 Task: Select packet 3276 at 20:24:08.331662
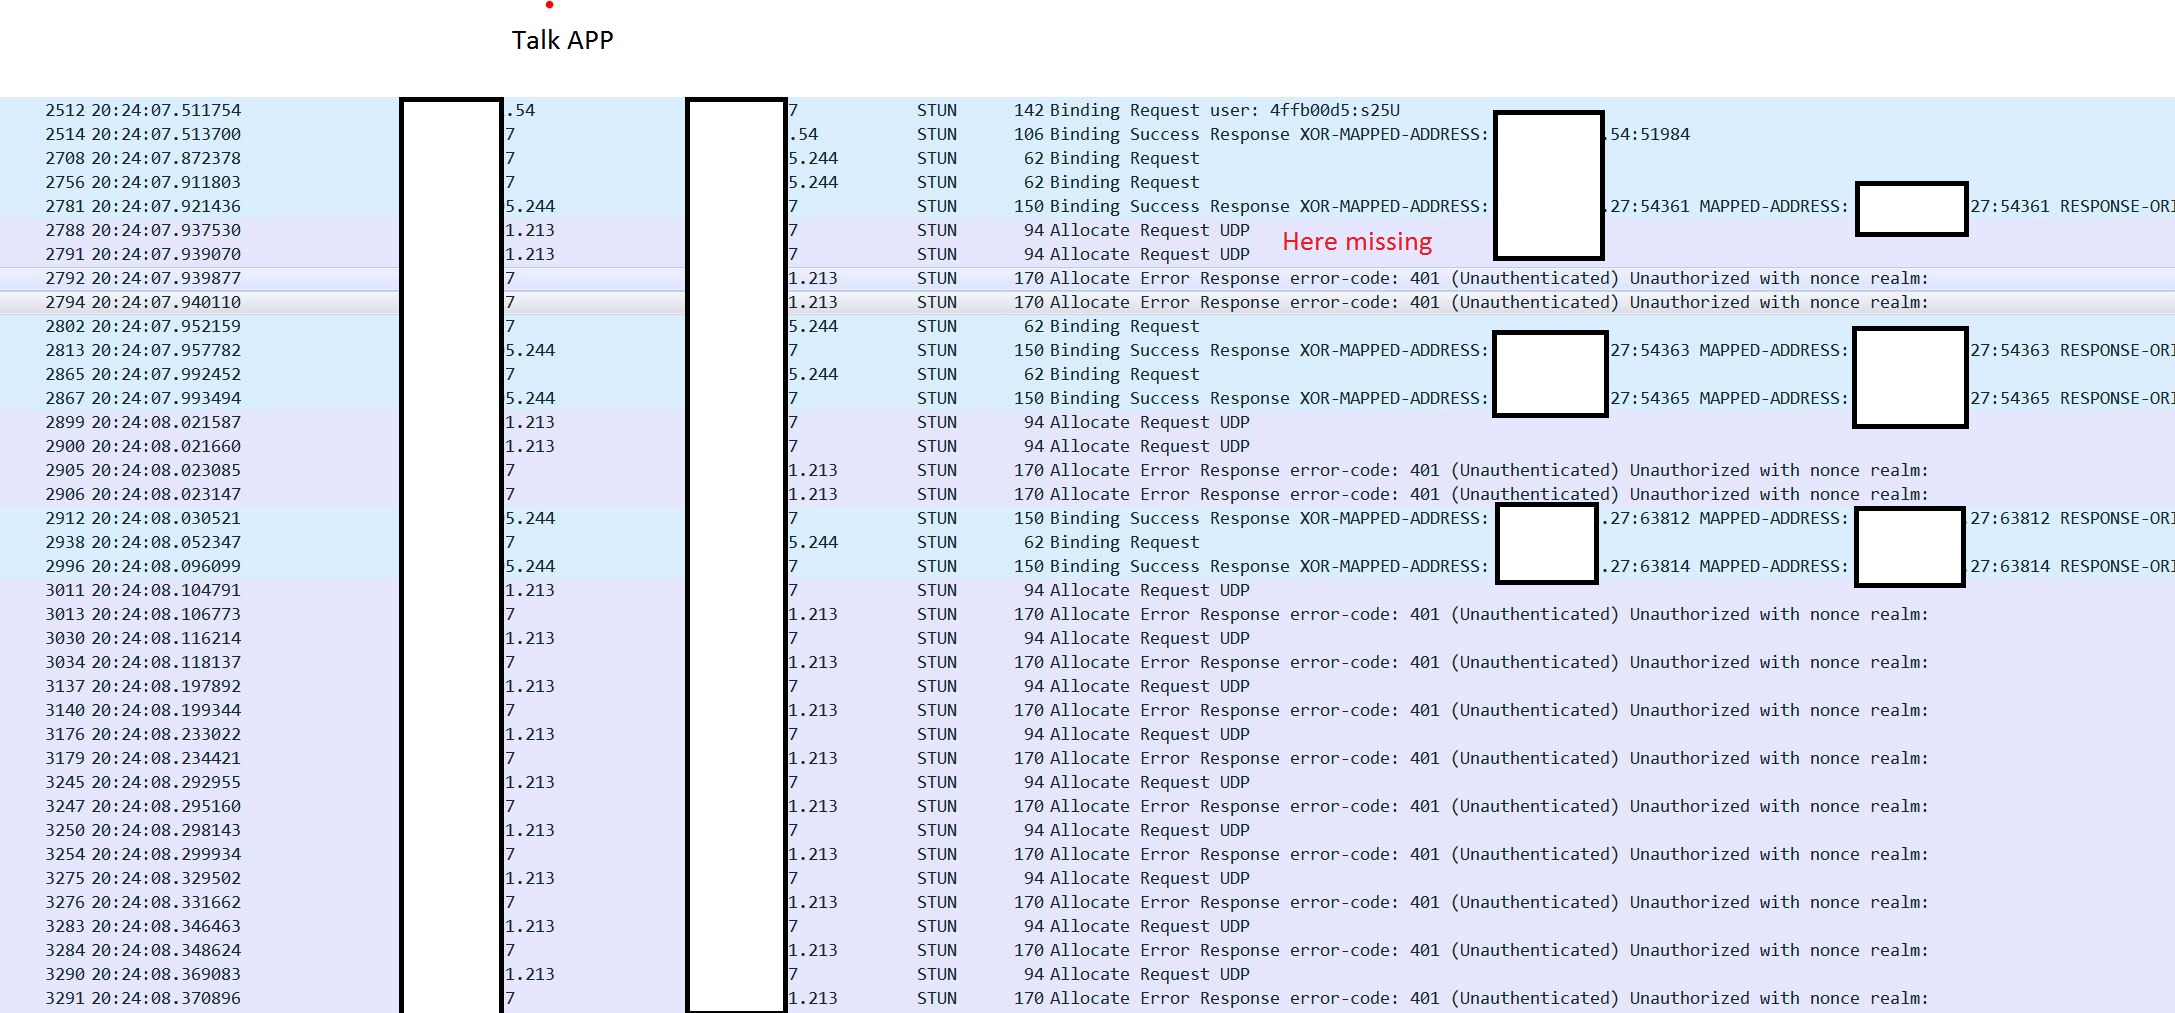[x=1087, y=902]
